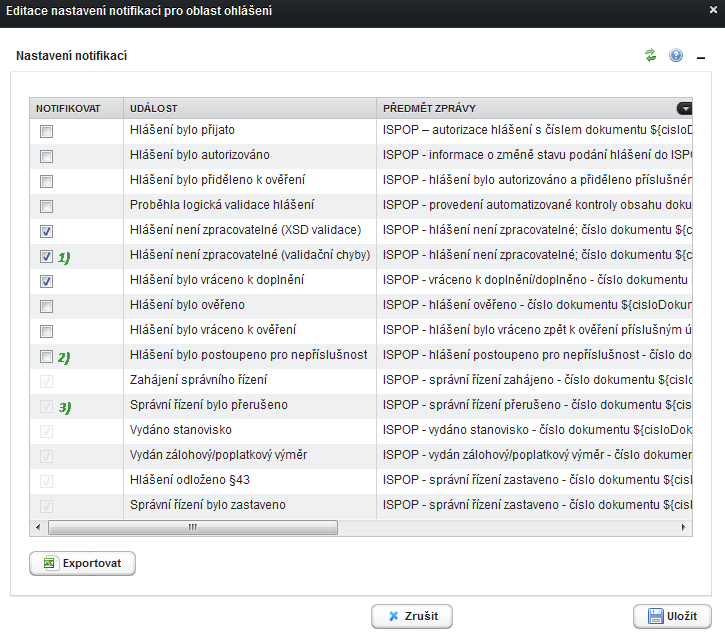Open the blue help question mark icon

[x=676, y=55]
